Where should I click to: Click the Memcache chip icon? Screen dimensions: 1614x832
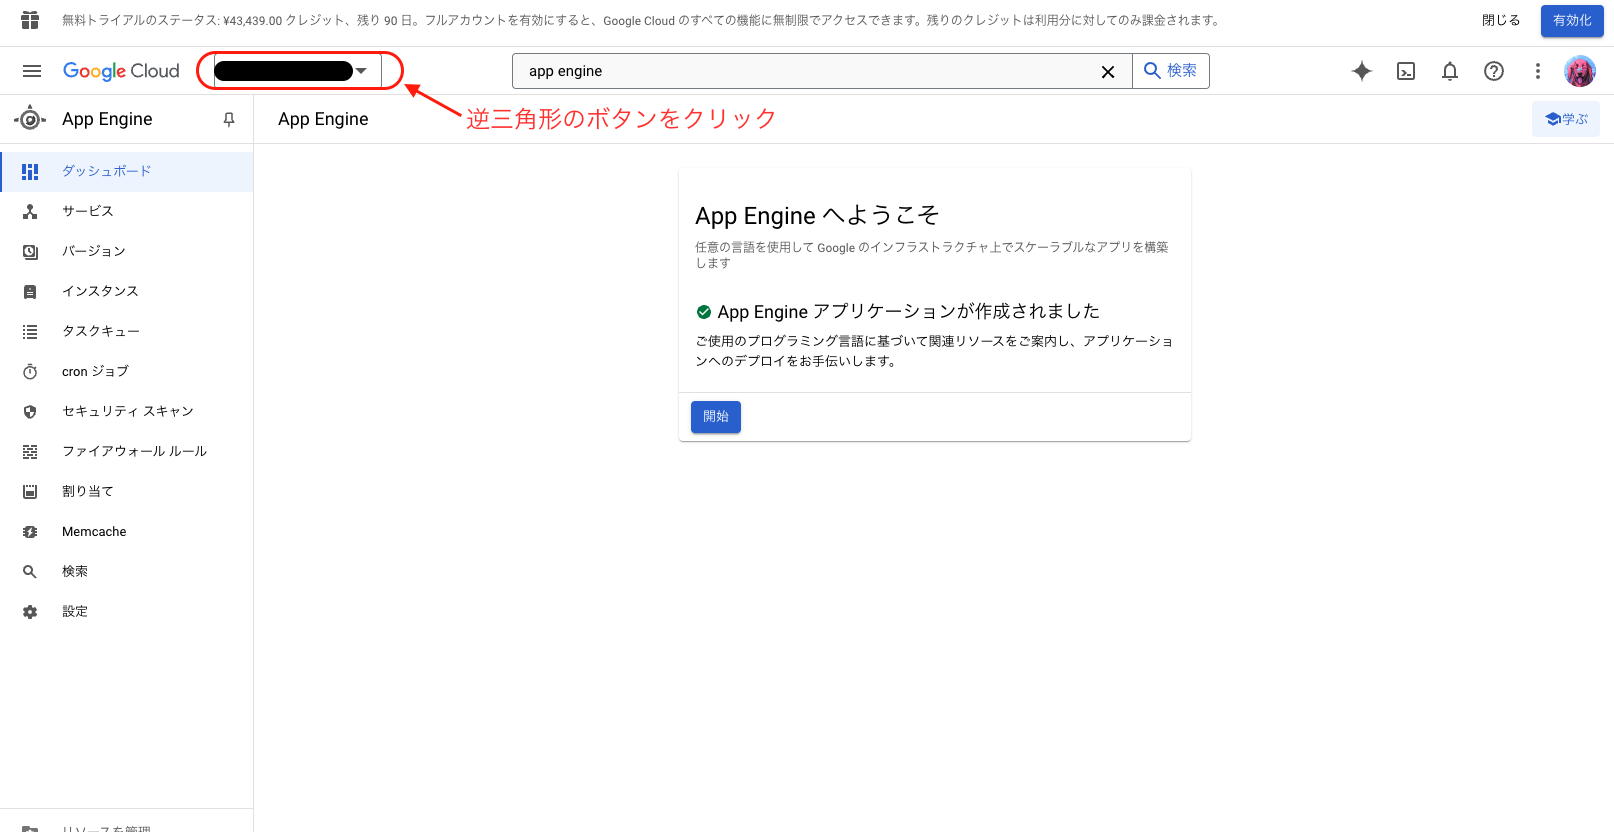coord(30,531)
